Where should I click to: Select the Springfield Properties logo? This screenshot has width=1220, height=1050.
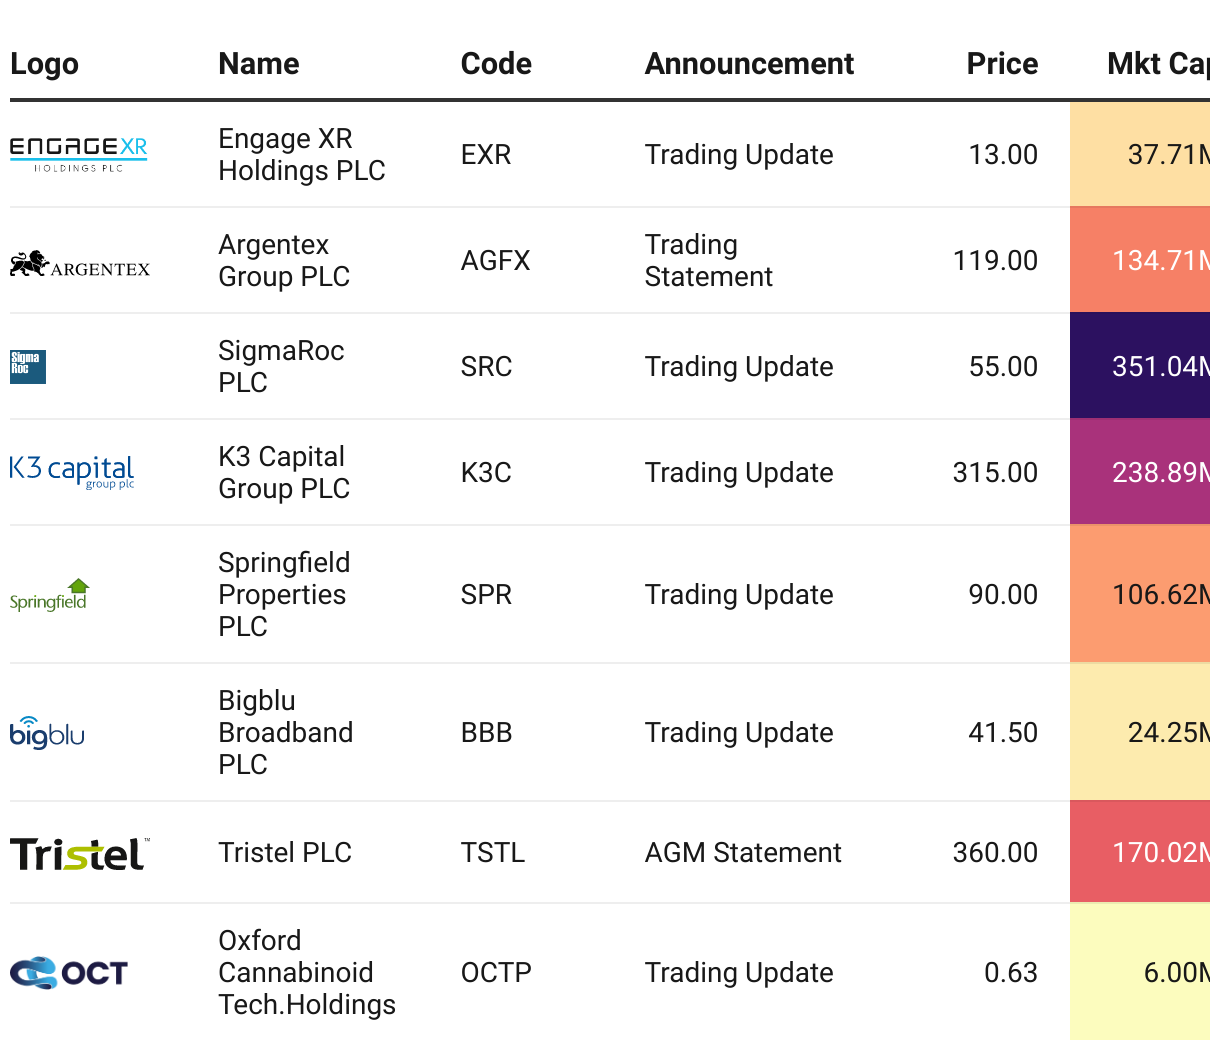[49, 595]
